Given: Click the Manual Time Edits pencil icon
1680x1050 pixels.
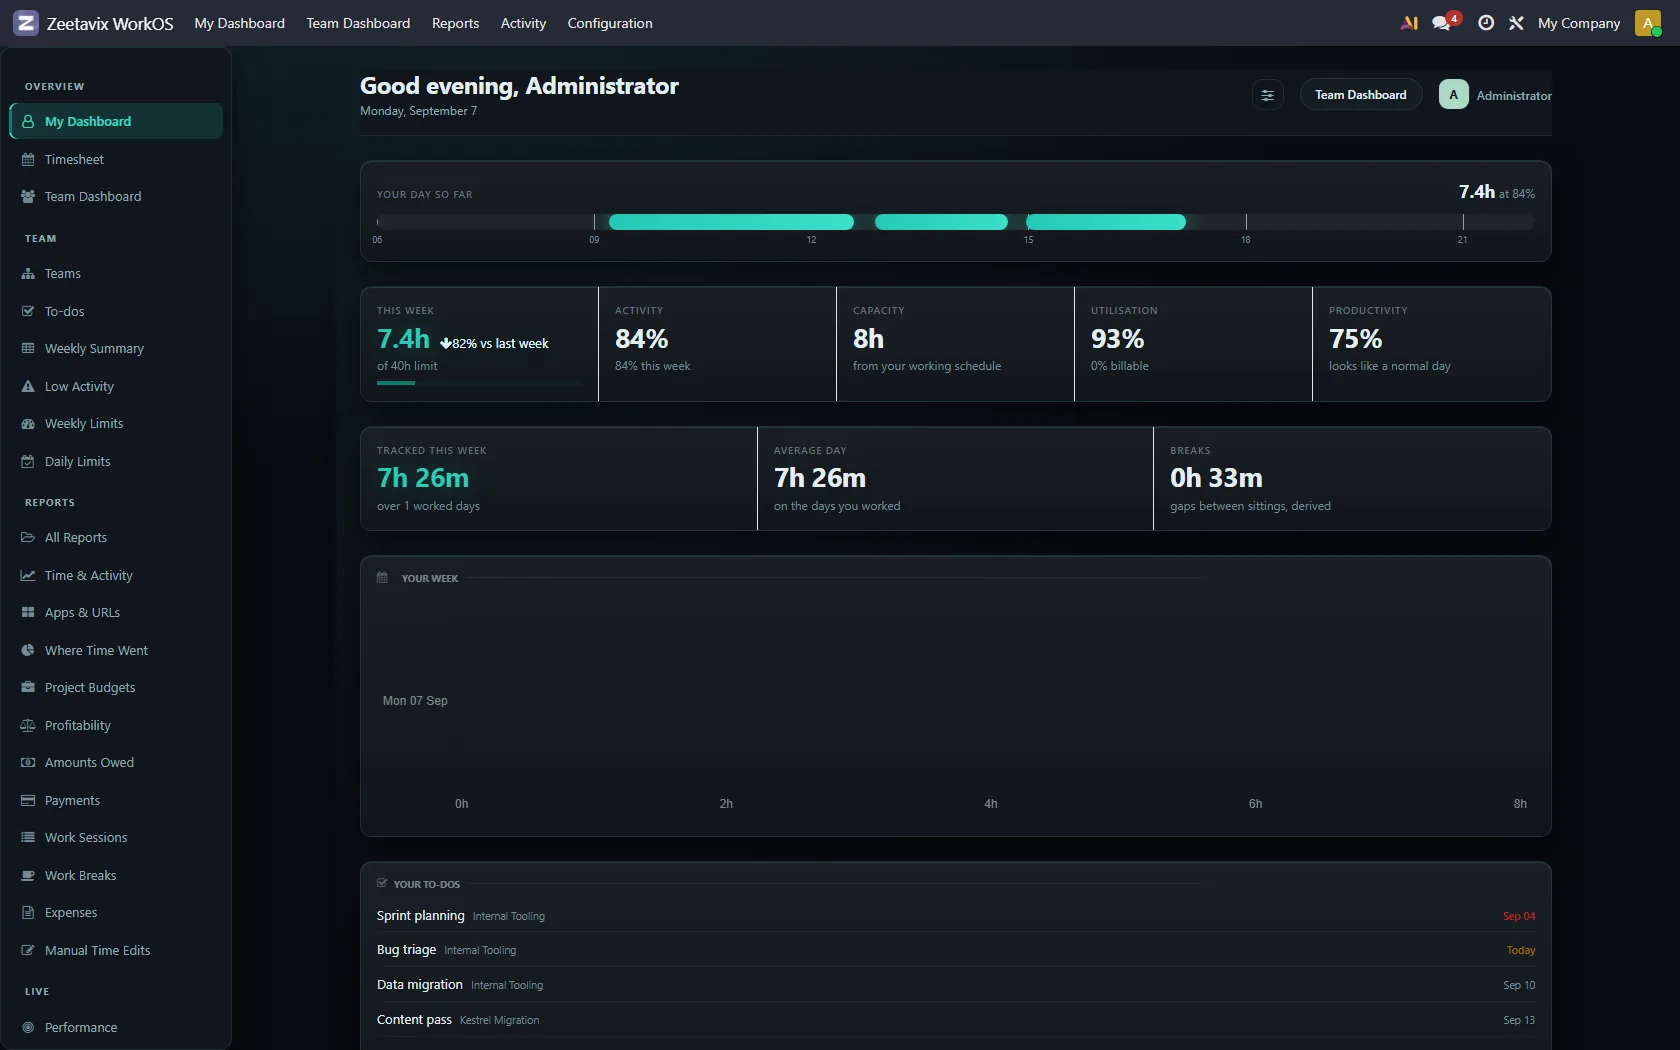Looking at the screenshot, I should [x=28, y=951].
